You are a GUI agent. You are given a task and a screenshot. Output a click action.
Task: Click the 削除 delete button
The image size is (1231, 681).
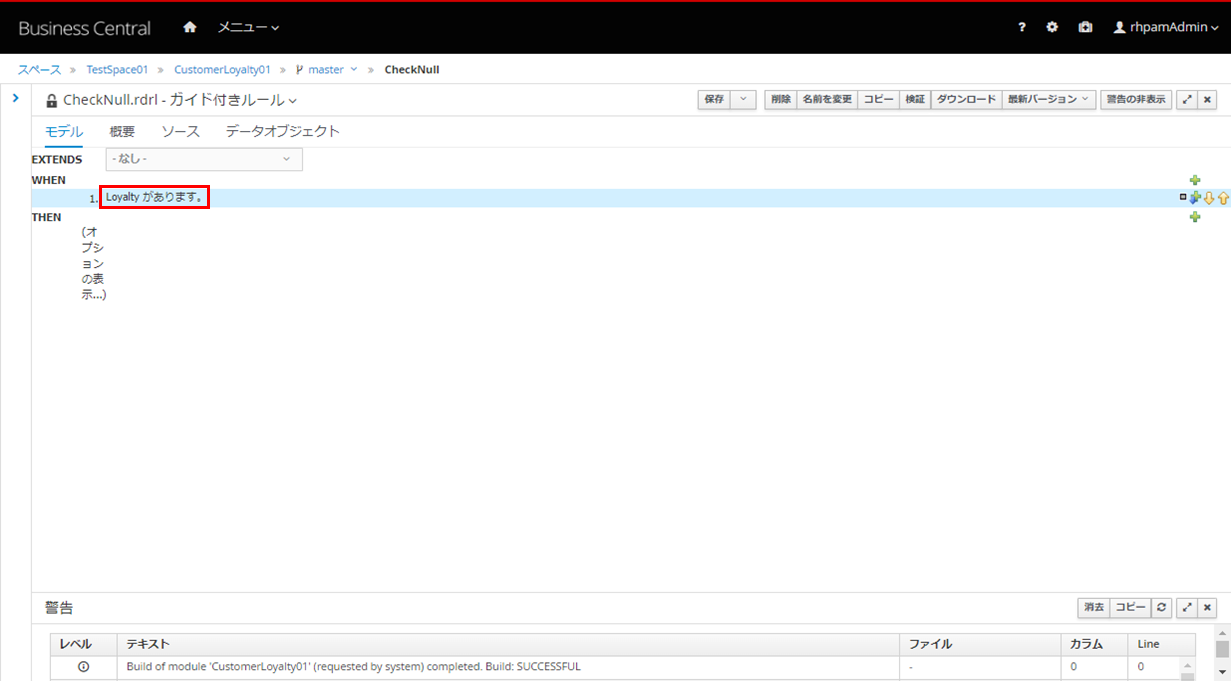point(780,100)
